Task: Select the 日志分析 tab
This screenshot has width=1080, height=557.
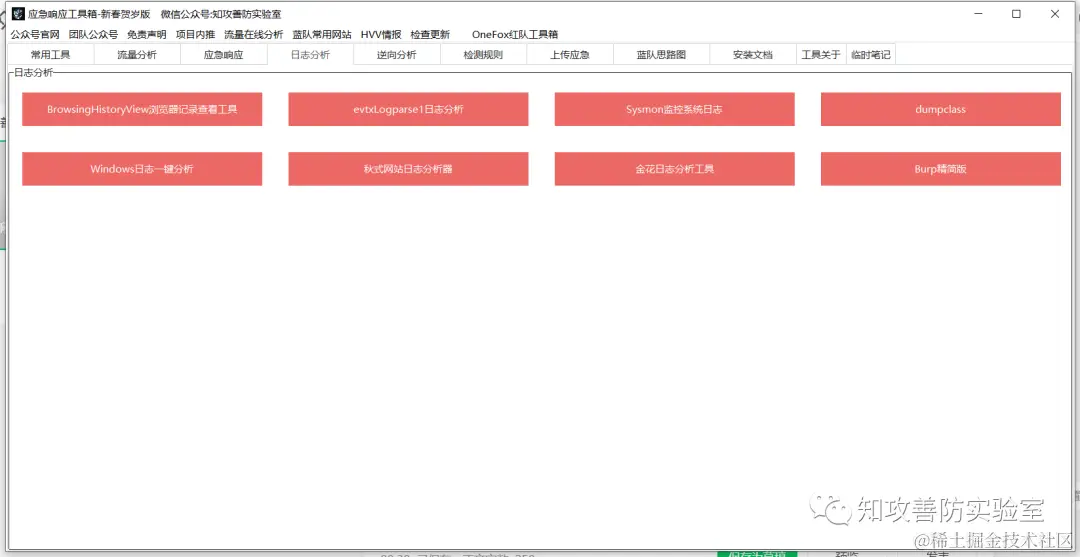Action: [311, 55]
